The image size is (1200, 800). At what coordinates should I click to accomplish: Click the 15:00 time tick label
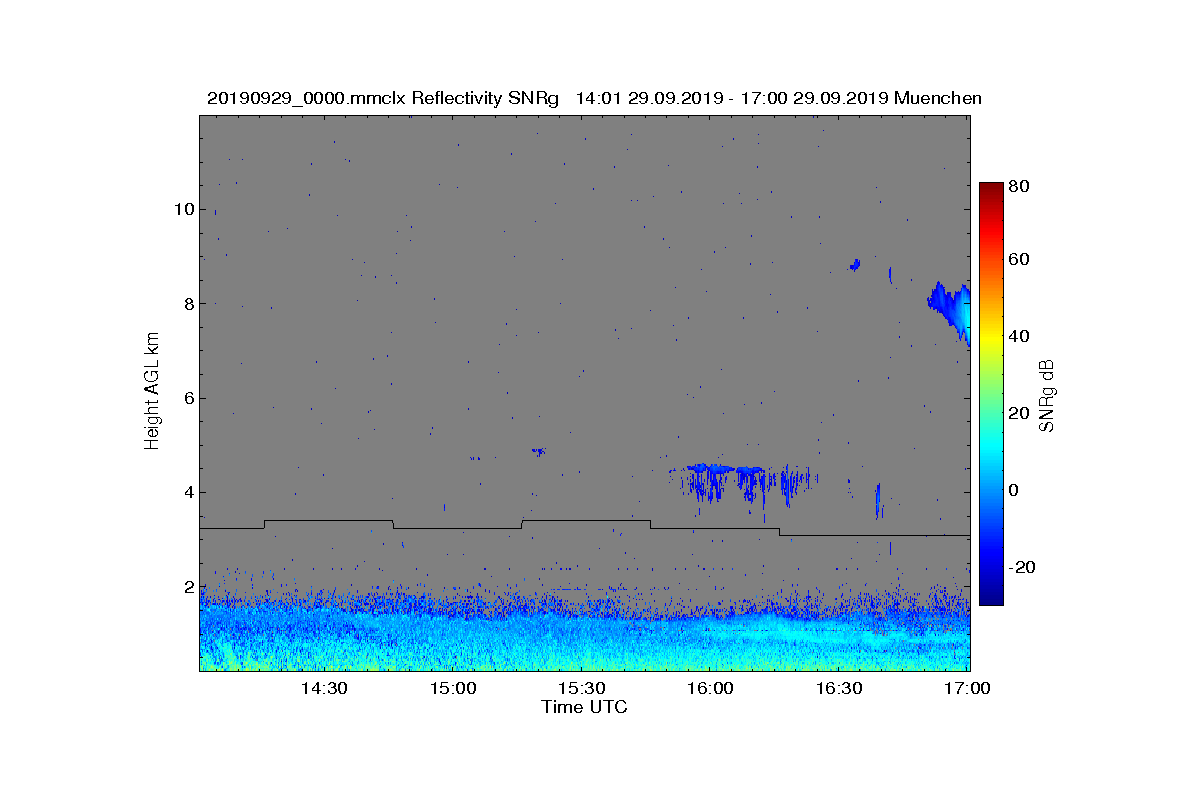pyautogui.click(x=452, y=688)
